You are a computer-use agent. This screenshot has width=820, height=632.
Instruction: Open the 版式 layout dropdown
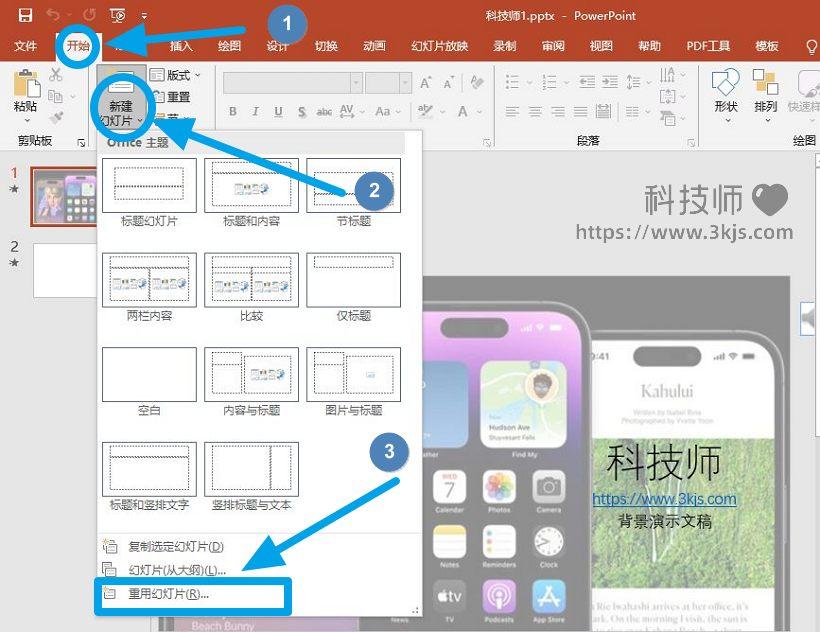point(175,75)
